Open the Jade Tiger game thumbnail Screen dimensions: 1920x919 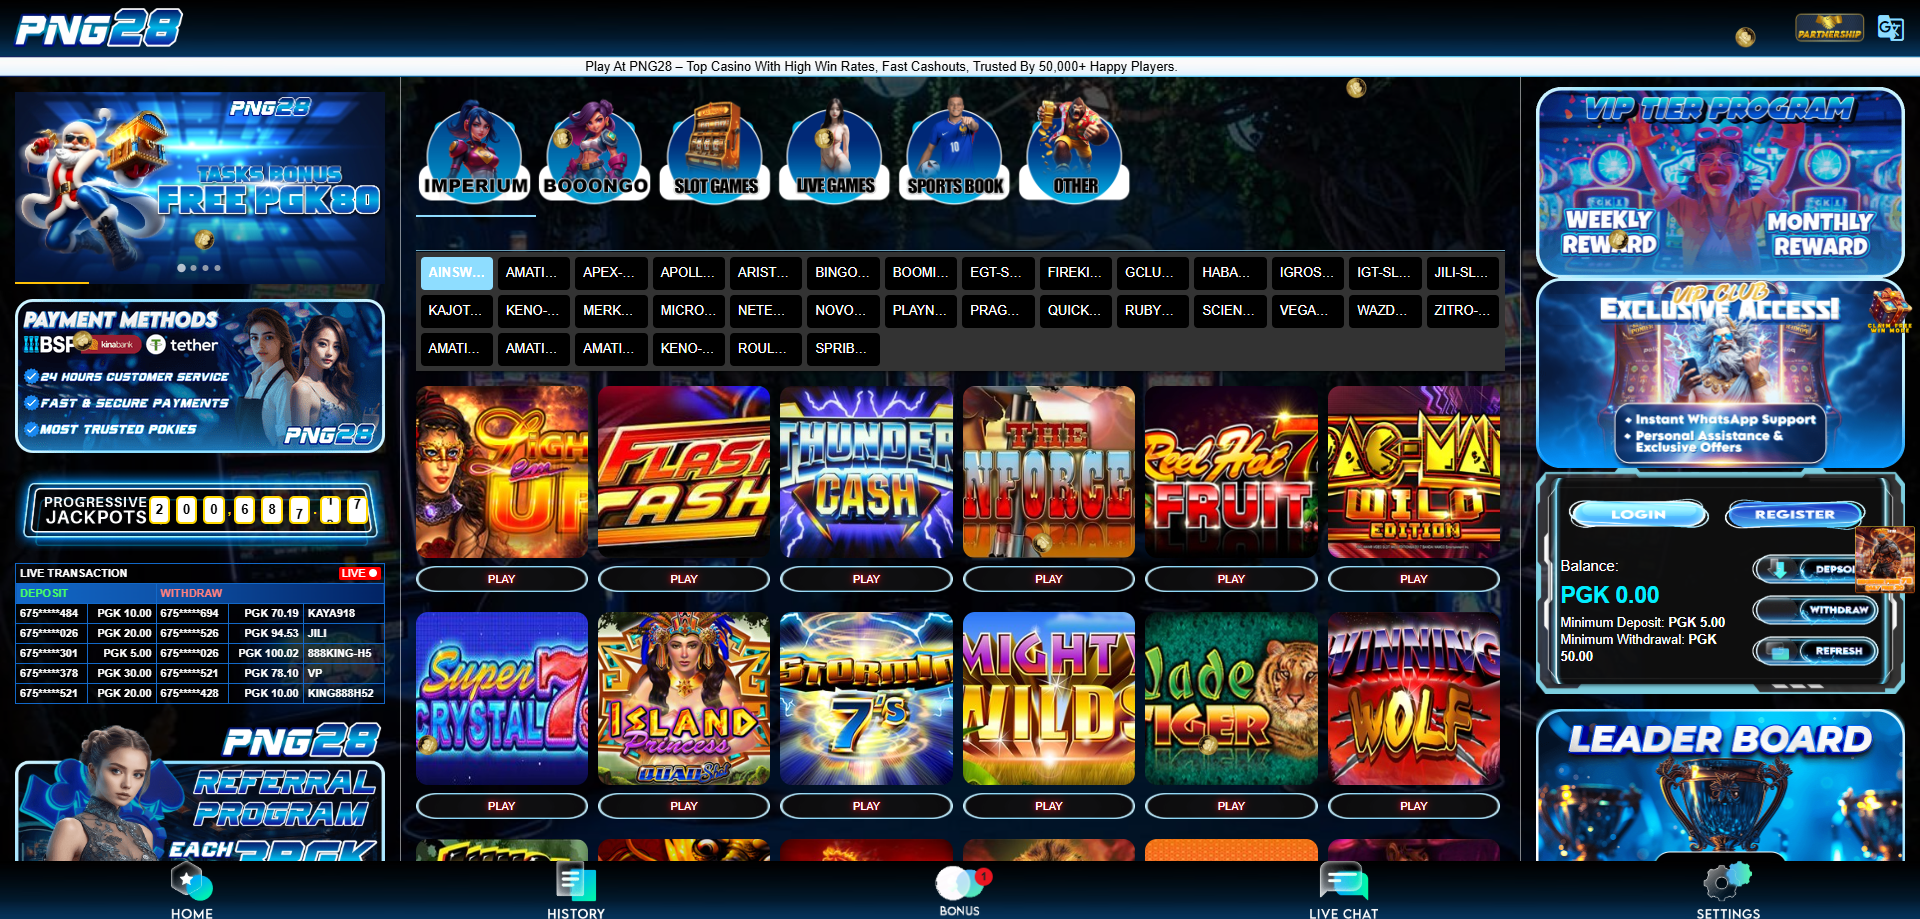pos(1231,699)
